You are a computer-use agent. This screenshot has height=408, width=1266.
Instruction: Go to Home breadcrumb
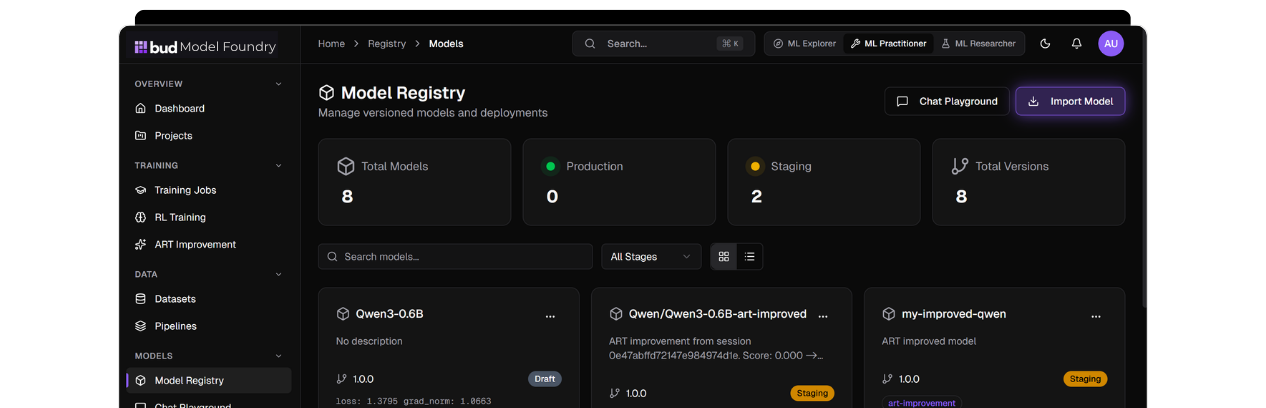331,44
